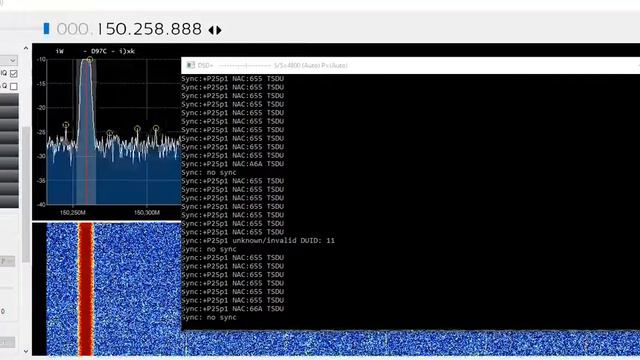Click the left panel scroll-up arrow

click(26, 48)
